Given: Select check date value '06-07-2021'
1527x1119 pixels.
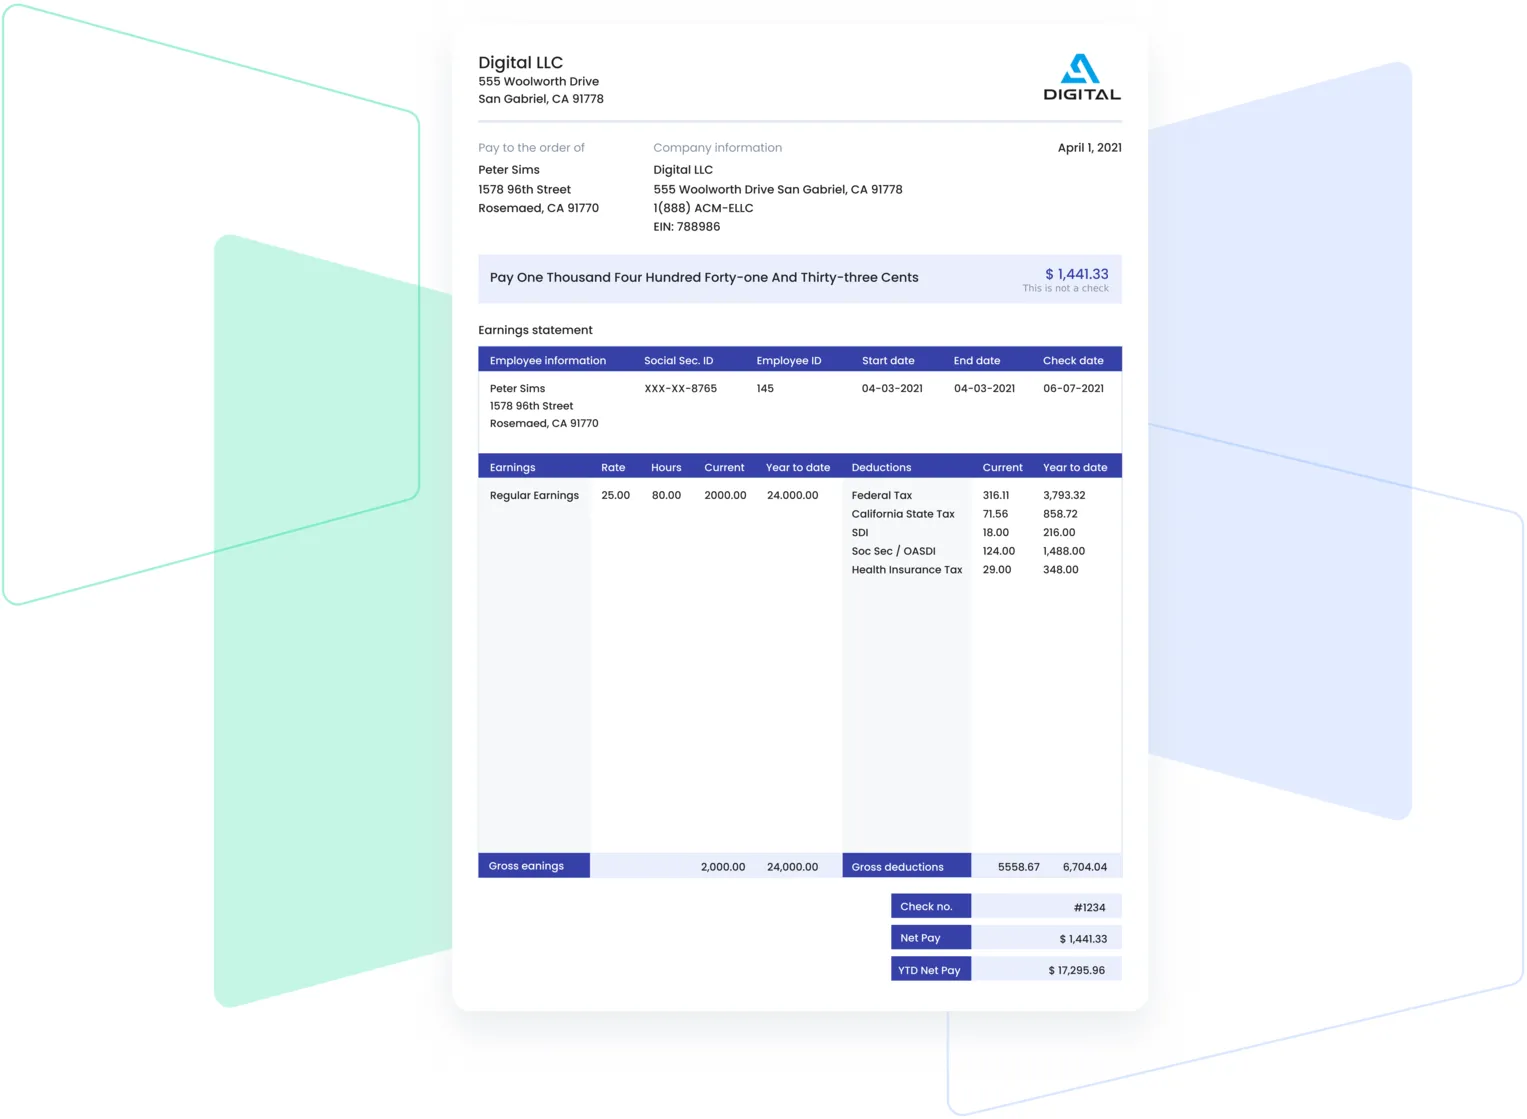Looking at the screenshot, I should point(1073,389).
